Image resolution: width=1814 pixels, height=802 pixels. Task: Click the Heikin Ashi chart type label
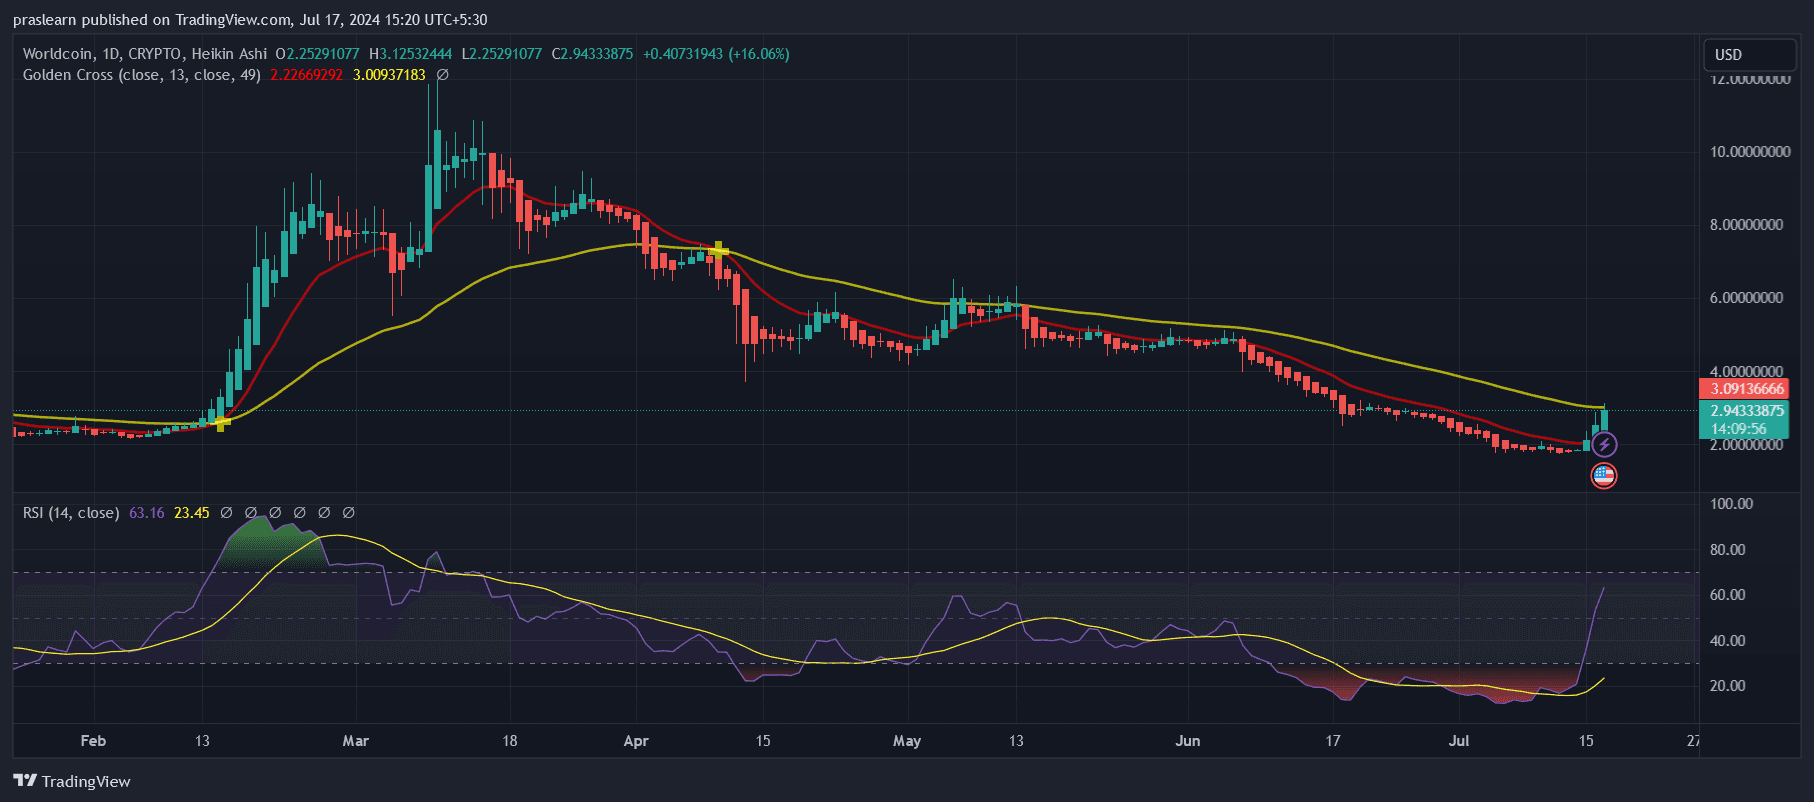(229, 53)
